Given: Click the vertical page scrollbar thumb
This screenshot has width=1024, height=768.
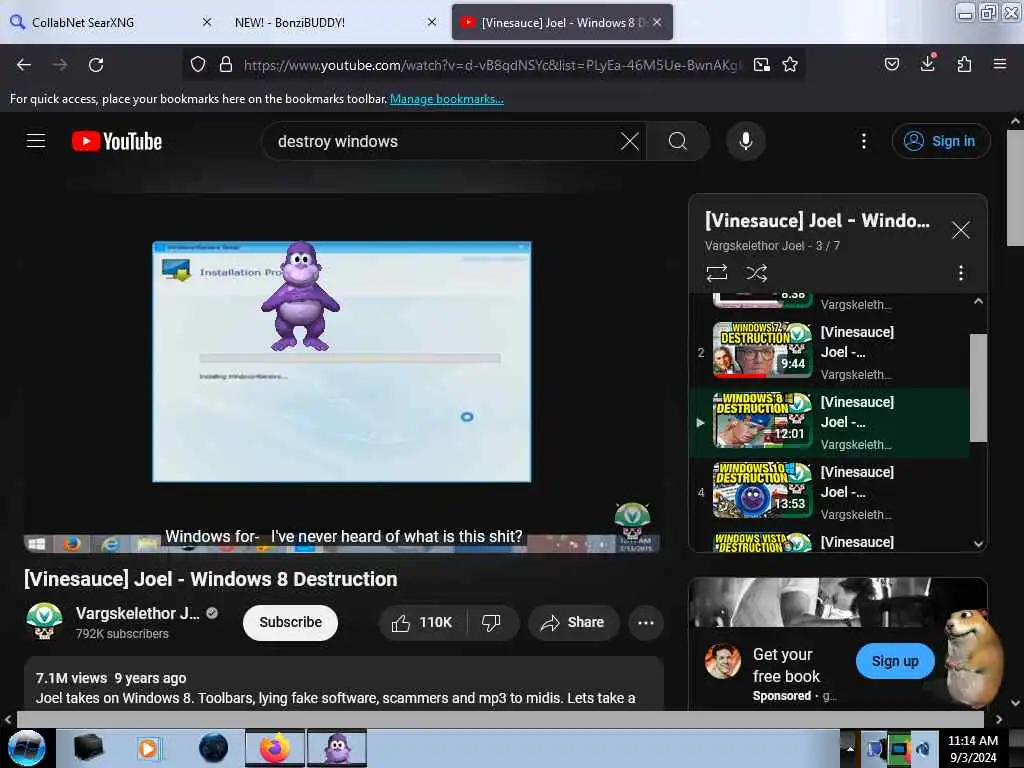Looking at the screenshot, I should tap(1016, 188).
